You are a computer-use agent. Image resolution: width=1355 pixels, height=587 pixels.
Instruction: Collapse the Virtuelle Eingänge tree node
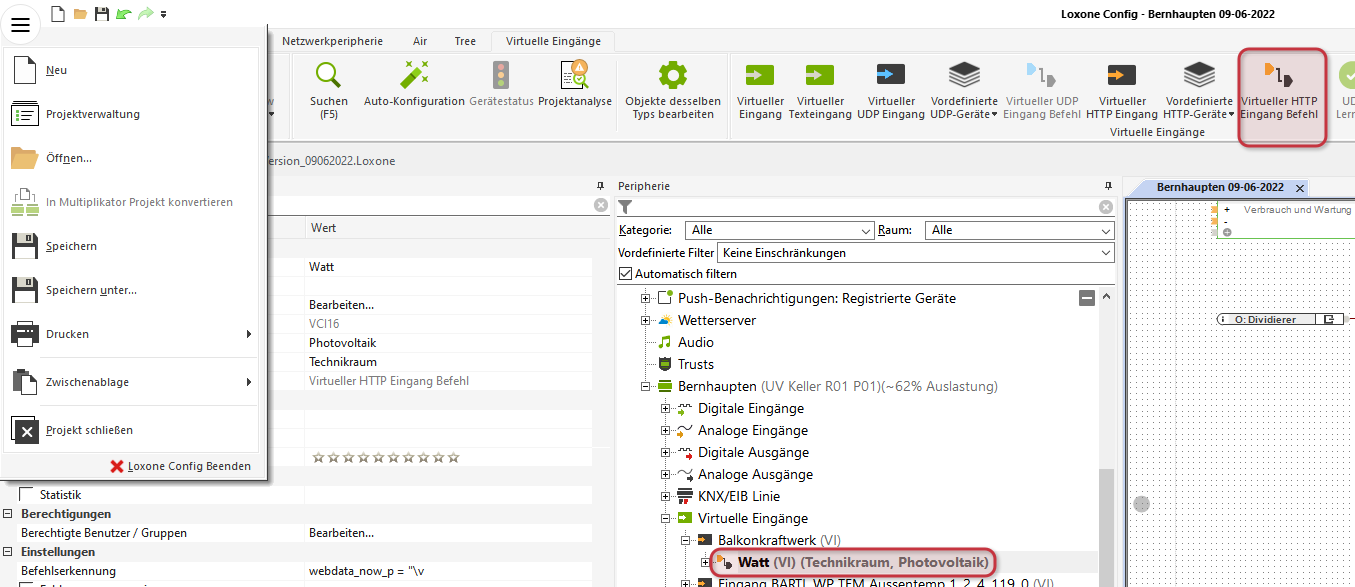(665, 519)
